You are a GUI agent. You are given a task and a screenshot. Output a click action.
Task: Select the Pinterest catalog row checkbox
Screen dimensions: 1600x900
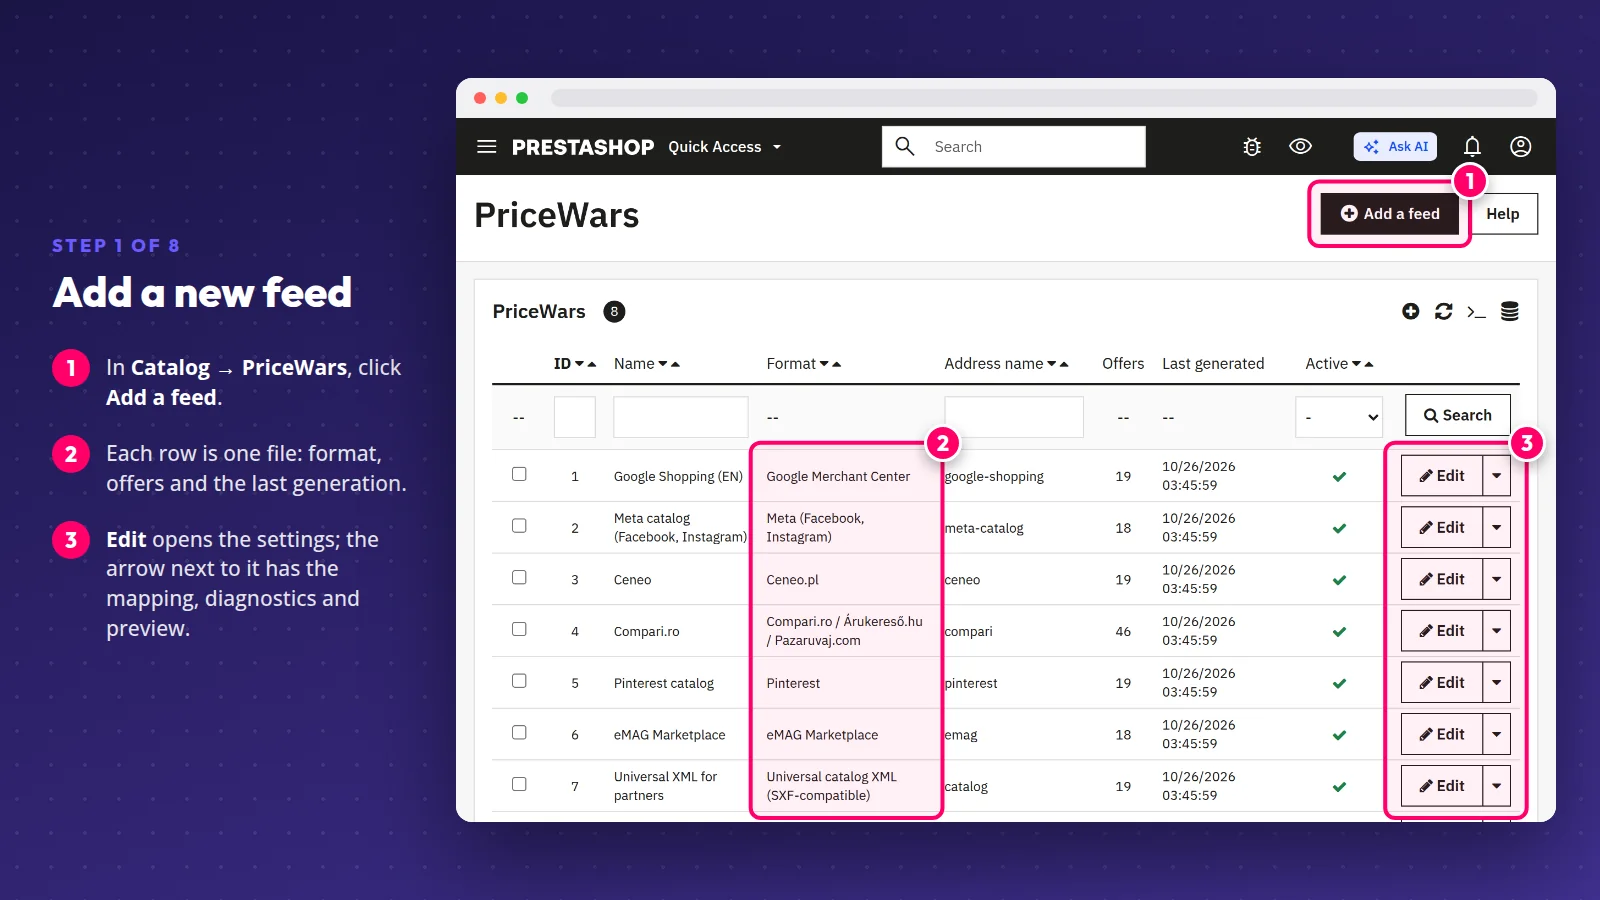click(519, 681)
